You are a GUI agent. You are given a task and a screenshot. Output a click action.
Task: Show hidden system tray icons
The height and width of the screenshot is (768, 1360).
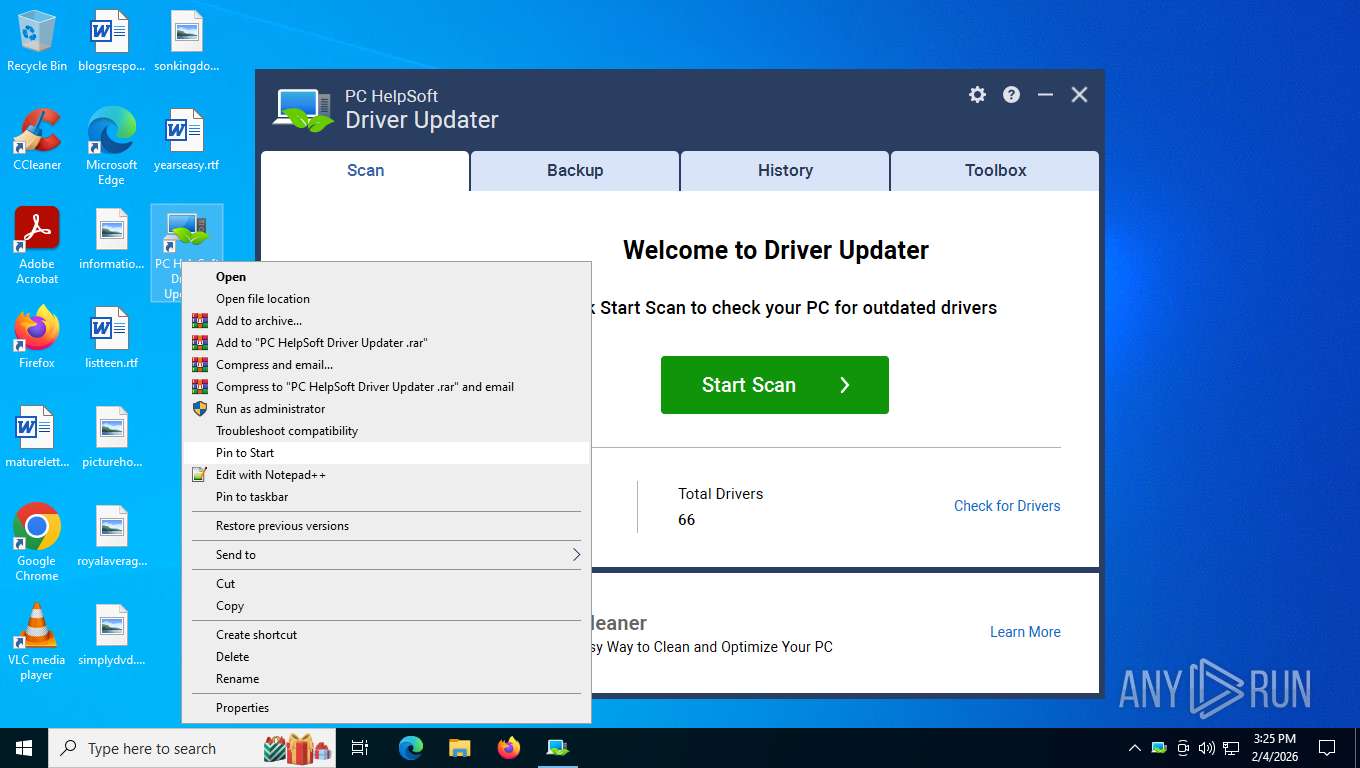[x=1134, y=748]
